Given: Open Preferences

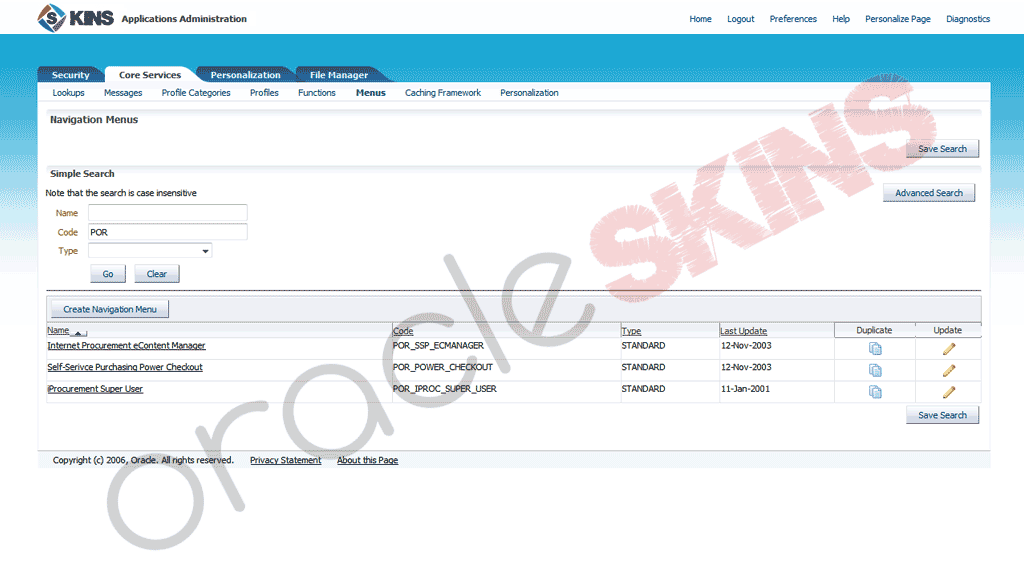Looking at the screenshot, I should 793,19.
